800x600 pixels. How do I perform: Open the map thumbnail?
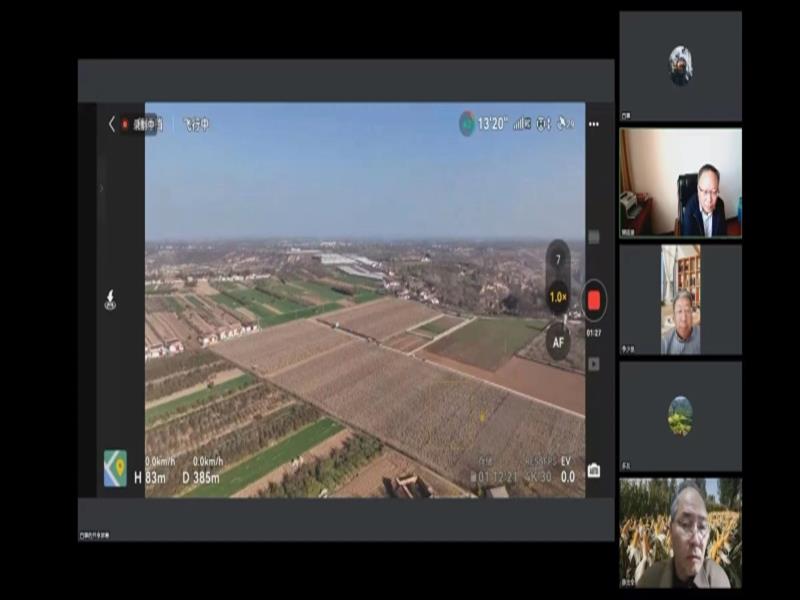point(115,468)
